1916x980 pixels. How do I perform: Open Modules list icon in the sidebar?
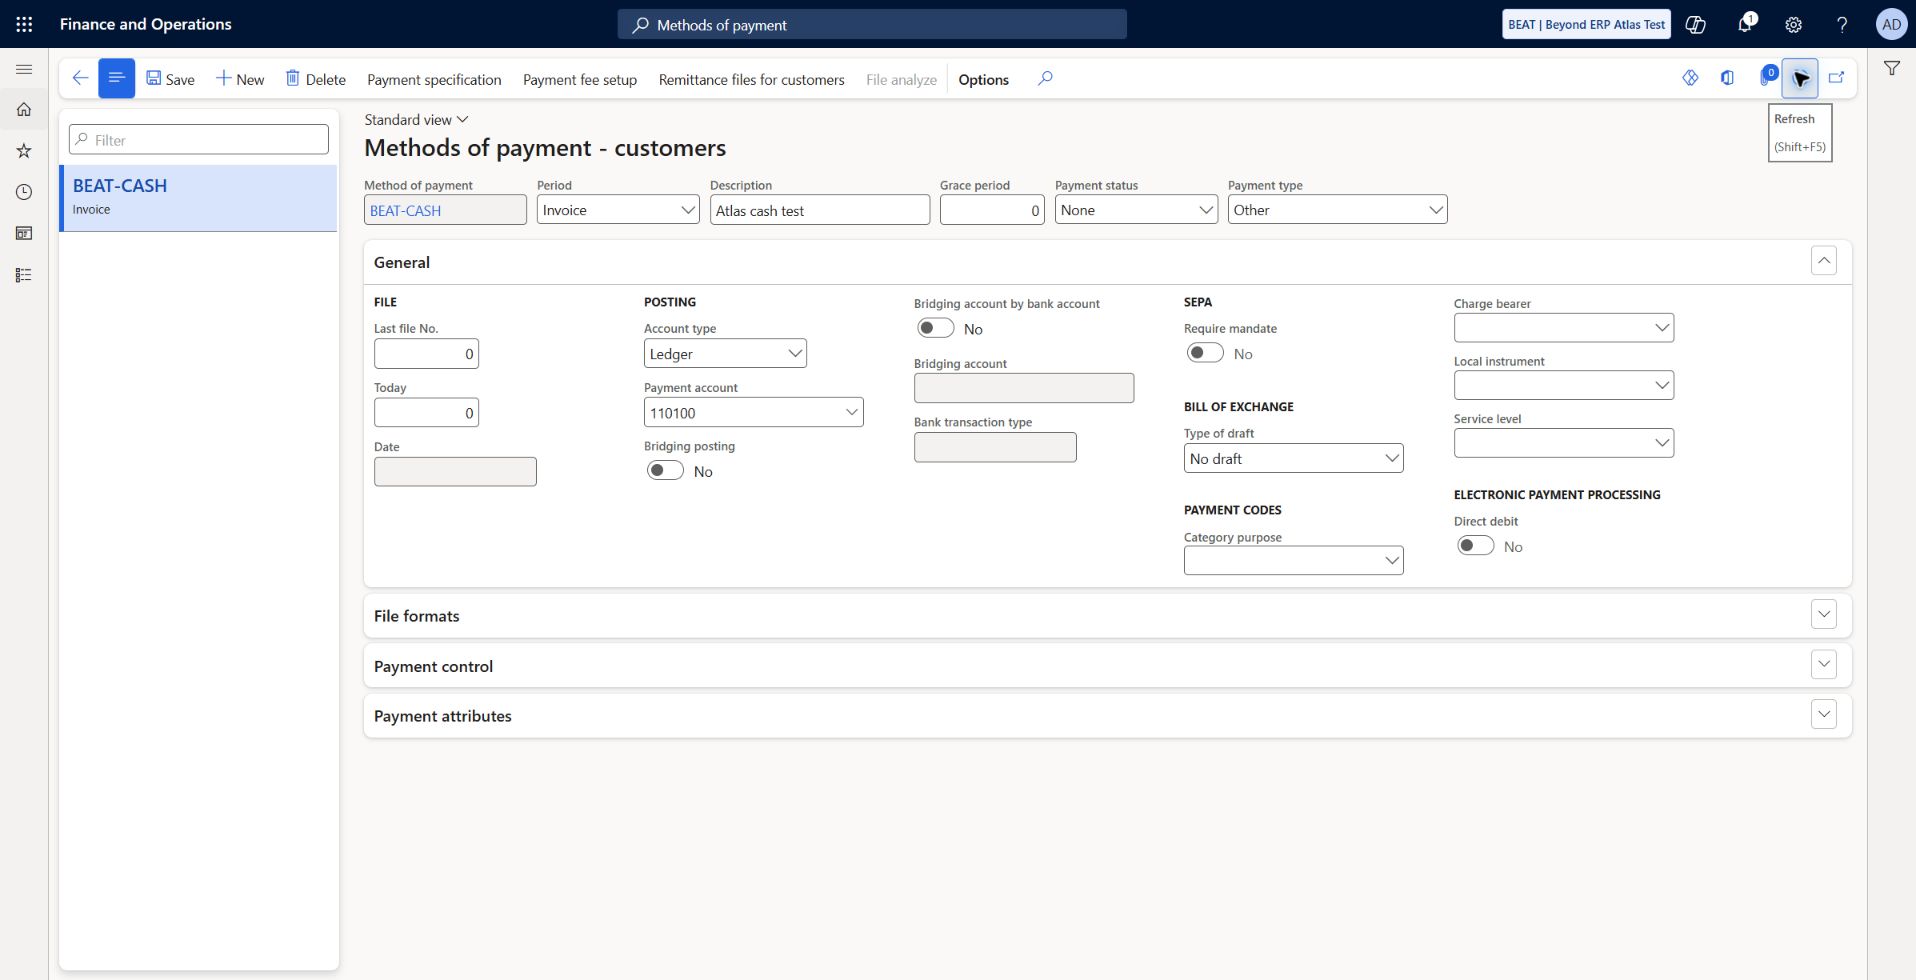(x=24, y=275)
